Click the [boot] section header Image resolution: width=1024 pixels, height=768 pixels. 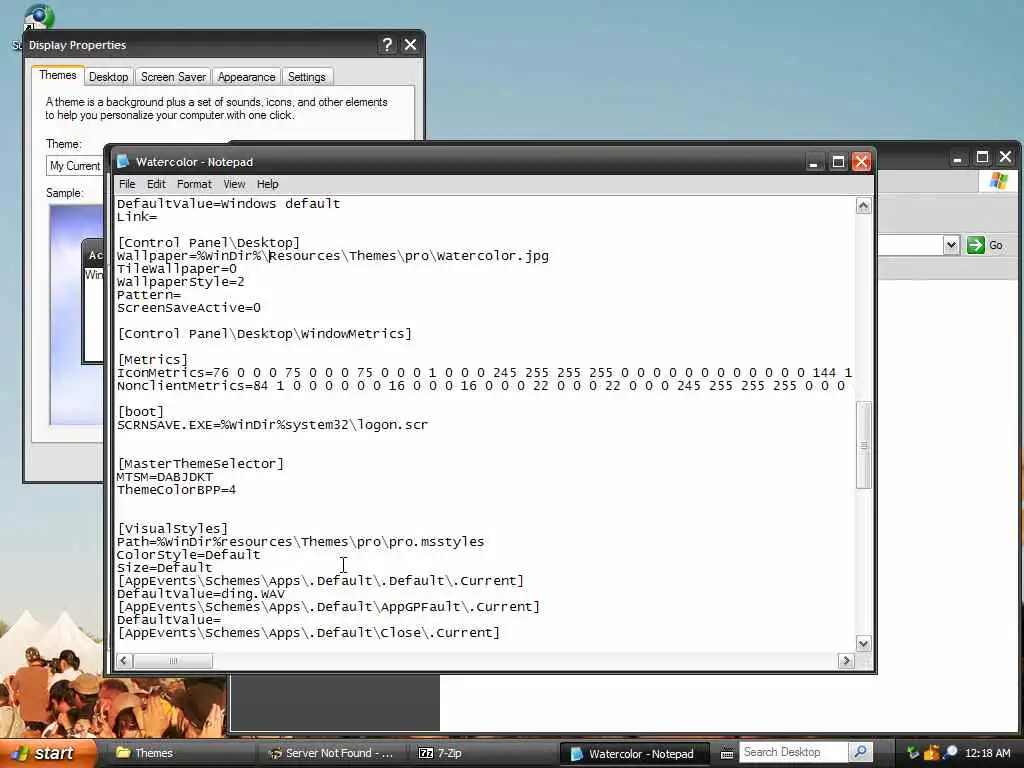coord(140,412)
